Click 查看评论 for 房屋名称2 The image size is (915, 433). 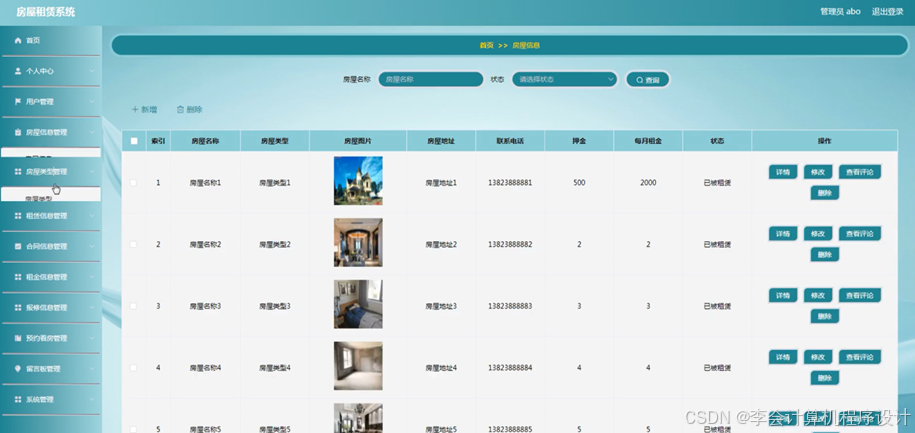(x=860, y=233)
